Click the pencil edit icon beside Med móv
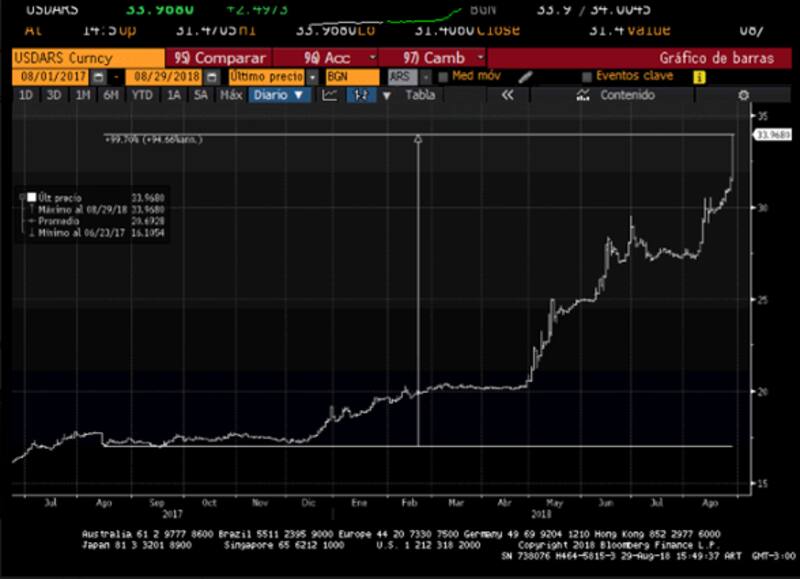This screenshot has width=800, height=579. [526, 77]
